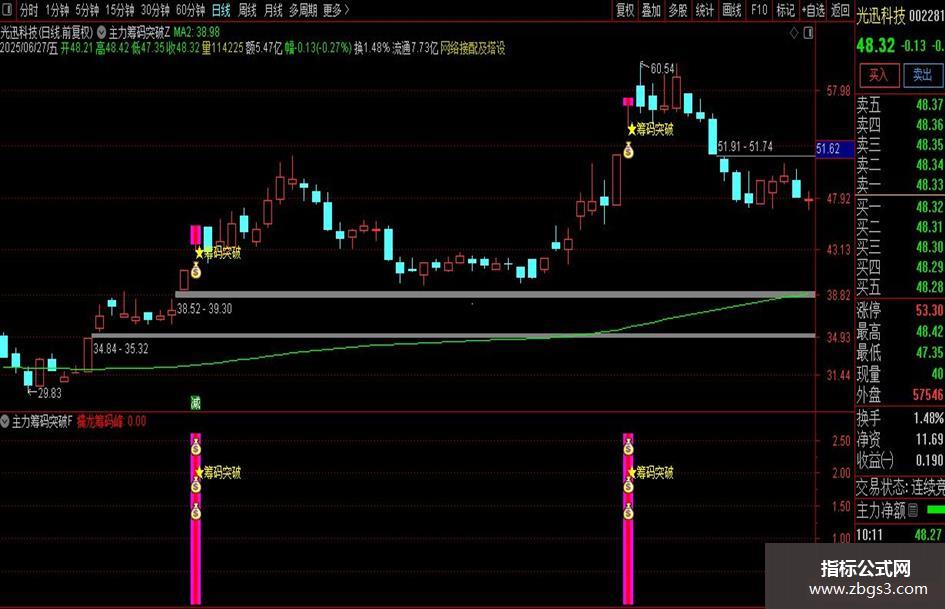Click the MA2: 38.98 indicator value
This screenshot has width=945, height=609.
tap(196, 32)
